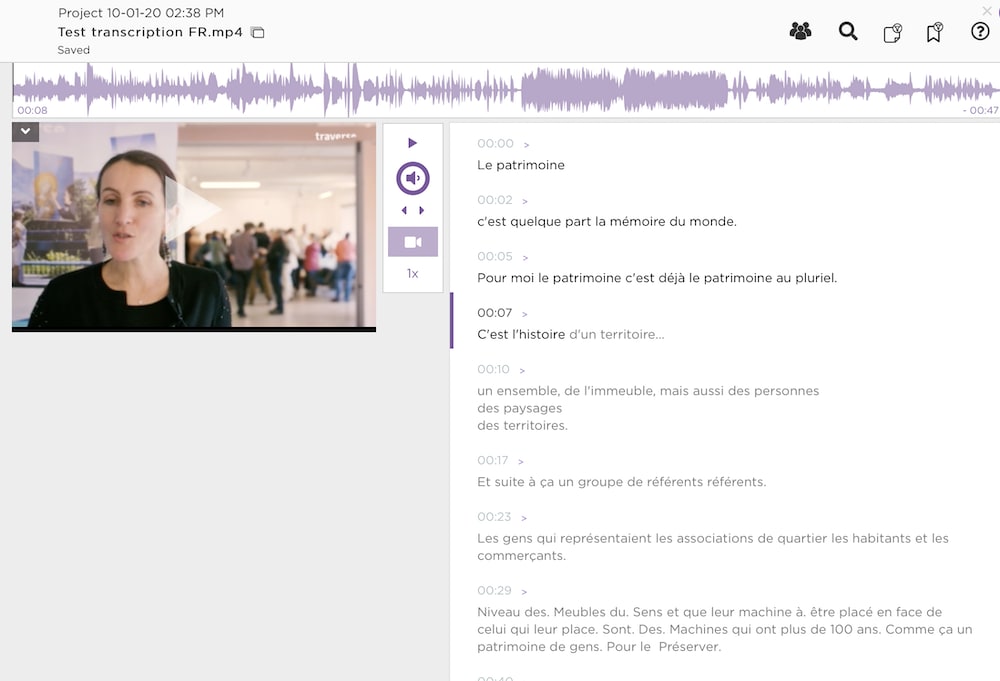Expand arrow next to 00:10

click(x=522, y=370)
